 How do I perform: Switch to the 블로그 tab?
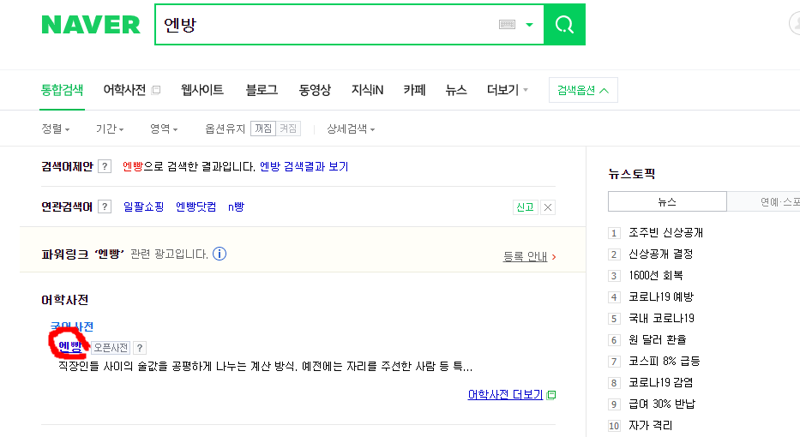261,90
